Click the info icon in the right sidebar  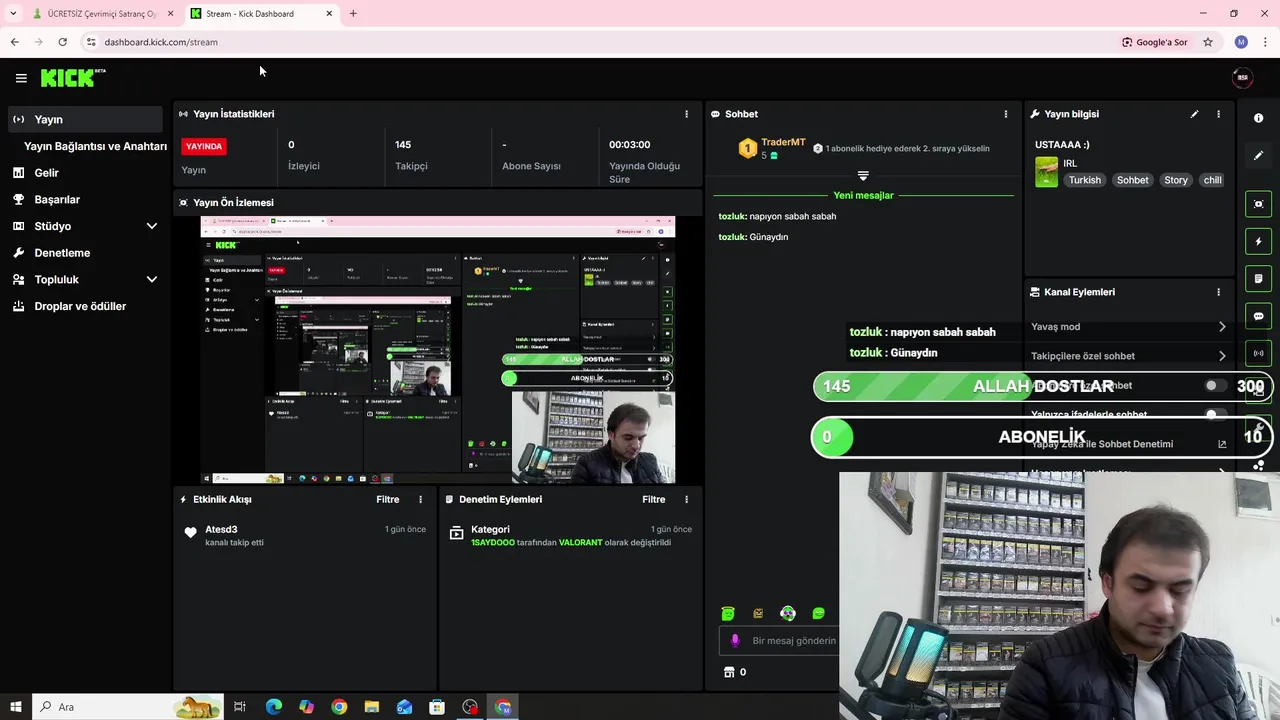pos(1258,118)
